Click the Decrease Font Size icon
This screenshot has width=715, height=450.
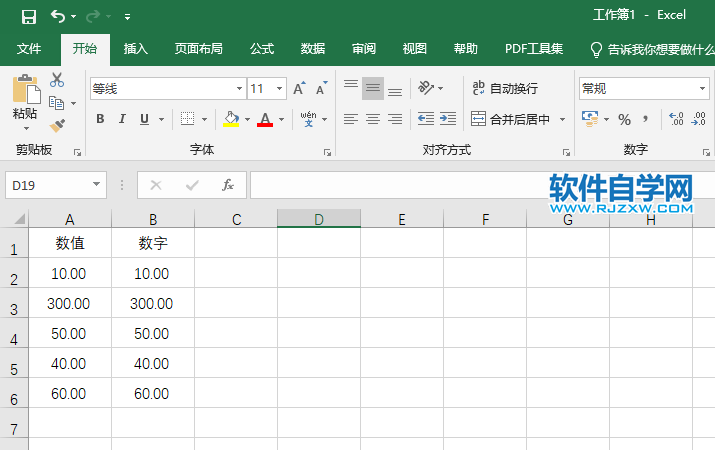pyautogui.click(x=321, y=88)
